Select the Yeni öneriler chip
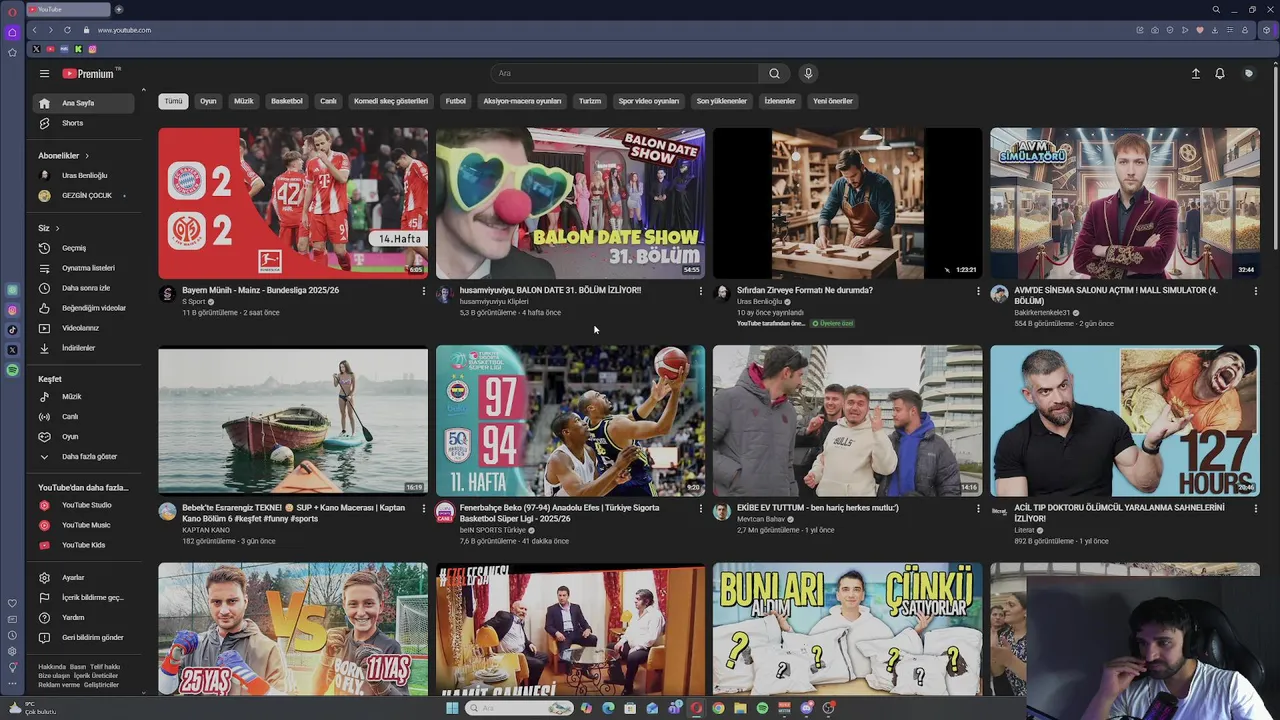The image size is (1280, 720). click(833, 101)
